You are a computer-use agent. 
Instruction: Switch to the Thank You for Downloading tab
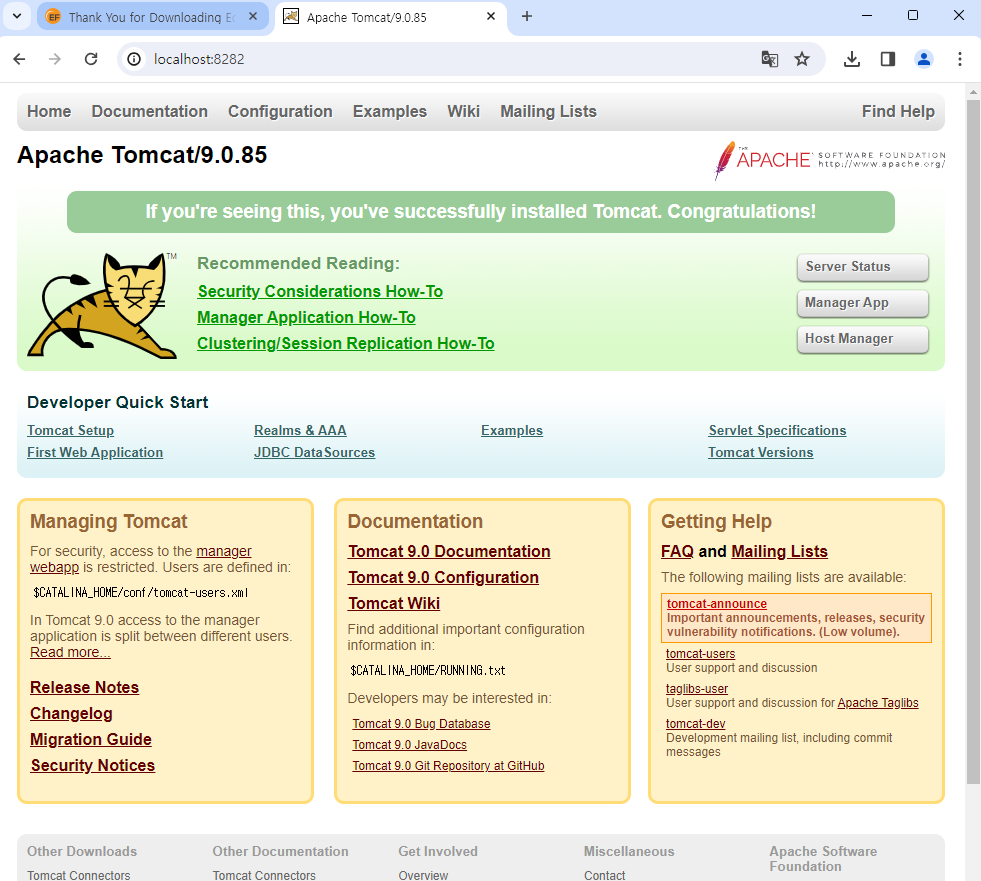point(153,17)
